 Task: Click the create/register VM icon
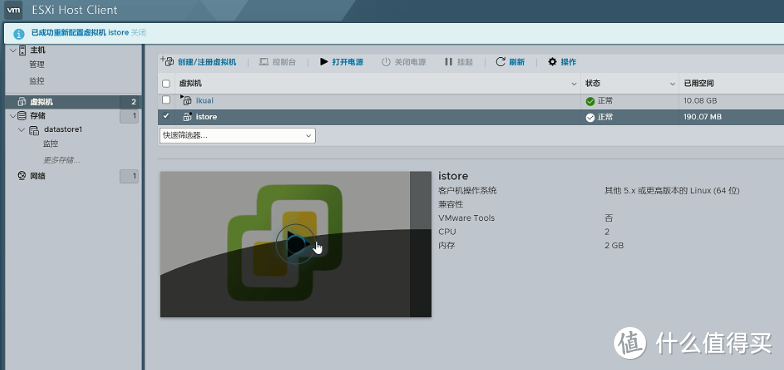click(x=168, y=62)
